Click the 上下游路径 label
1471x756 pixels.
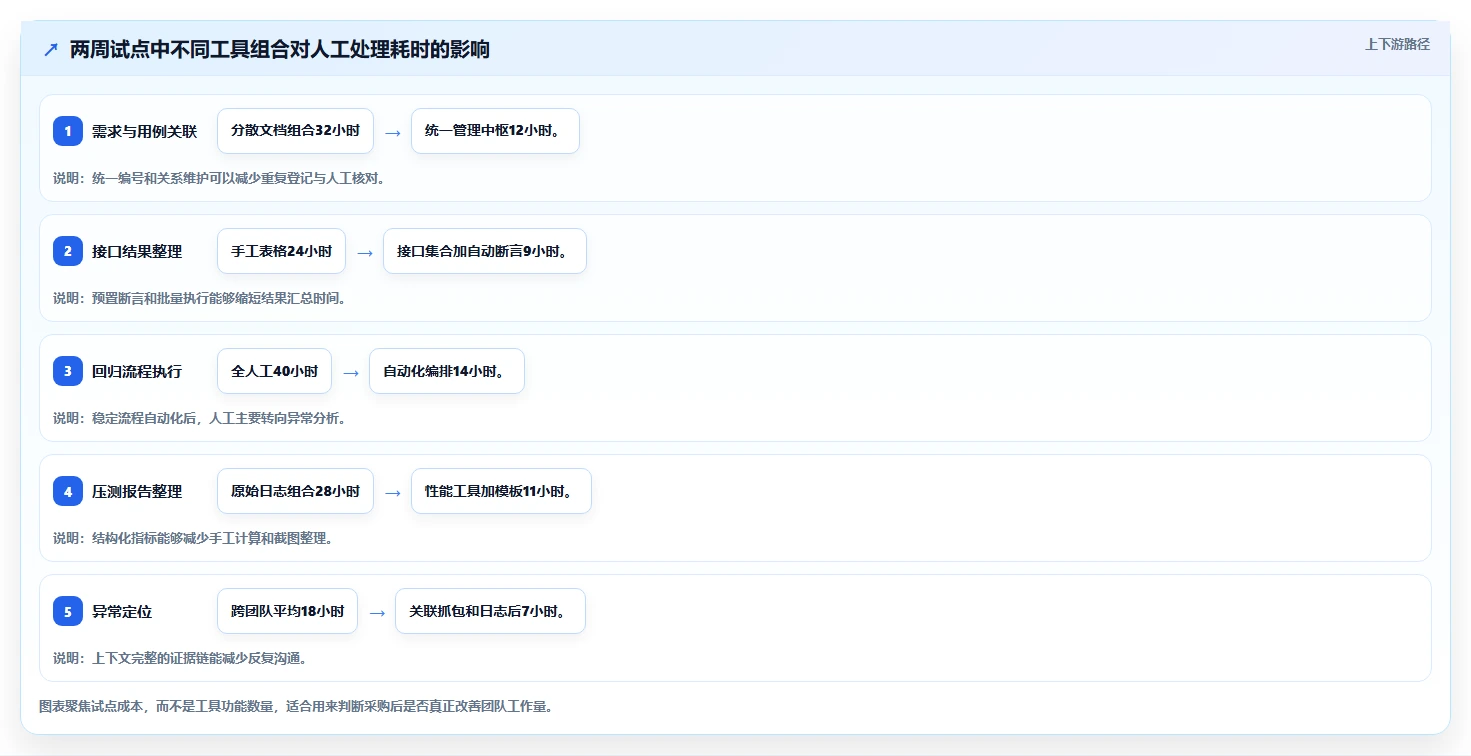pyautogui.click(x=1397, y=44)
